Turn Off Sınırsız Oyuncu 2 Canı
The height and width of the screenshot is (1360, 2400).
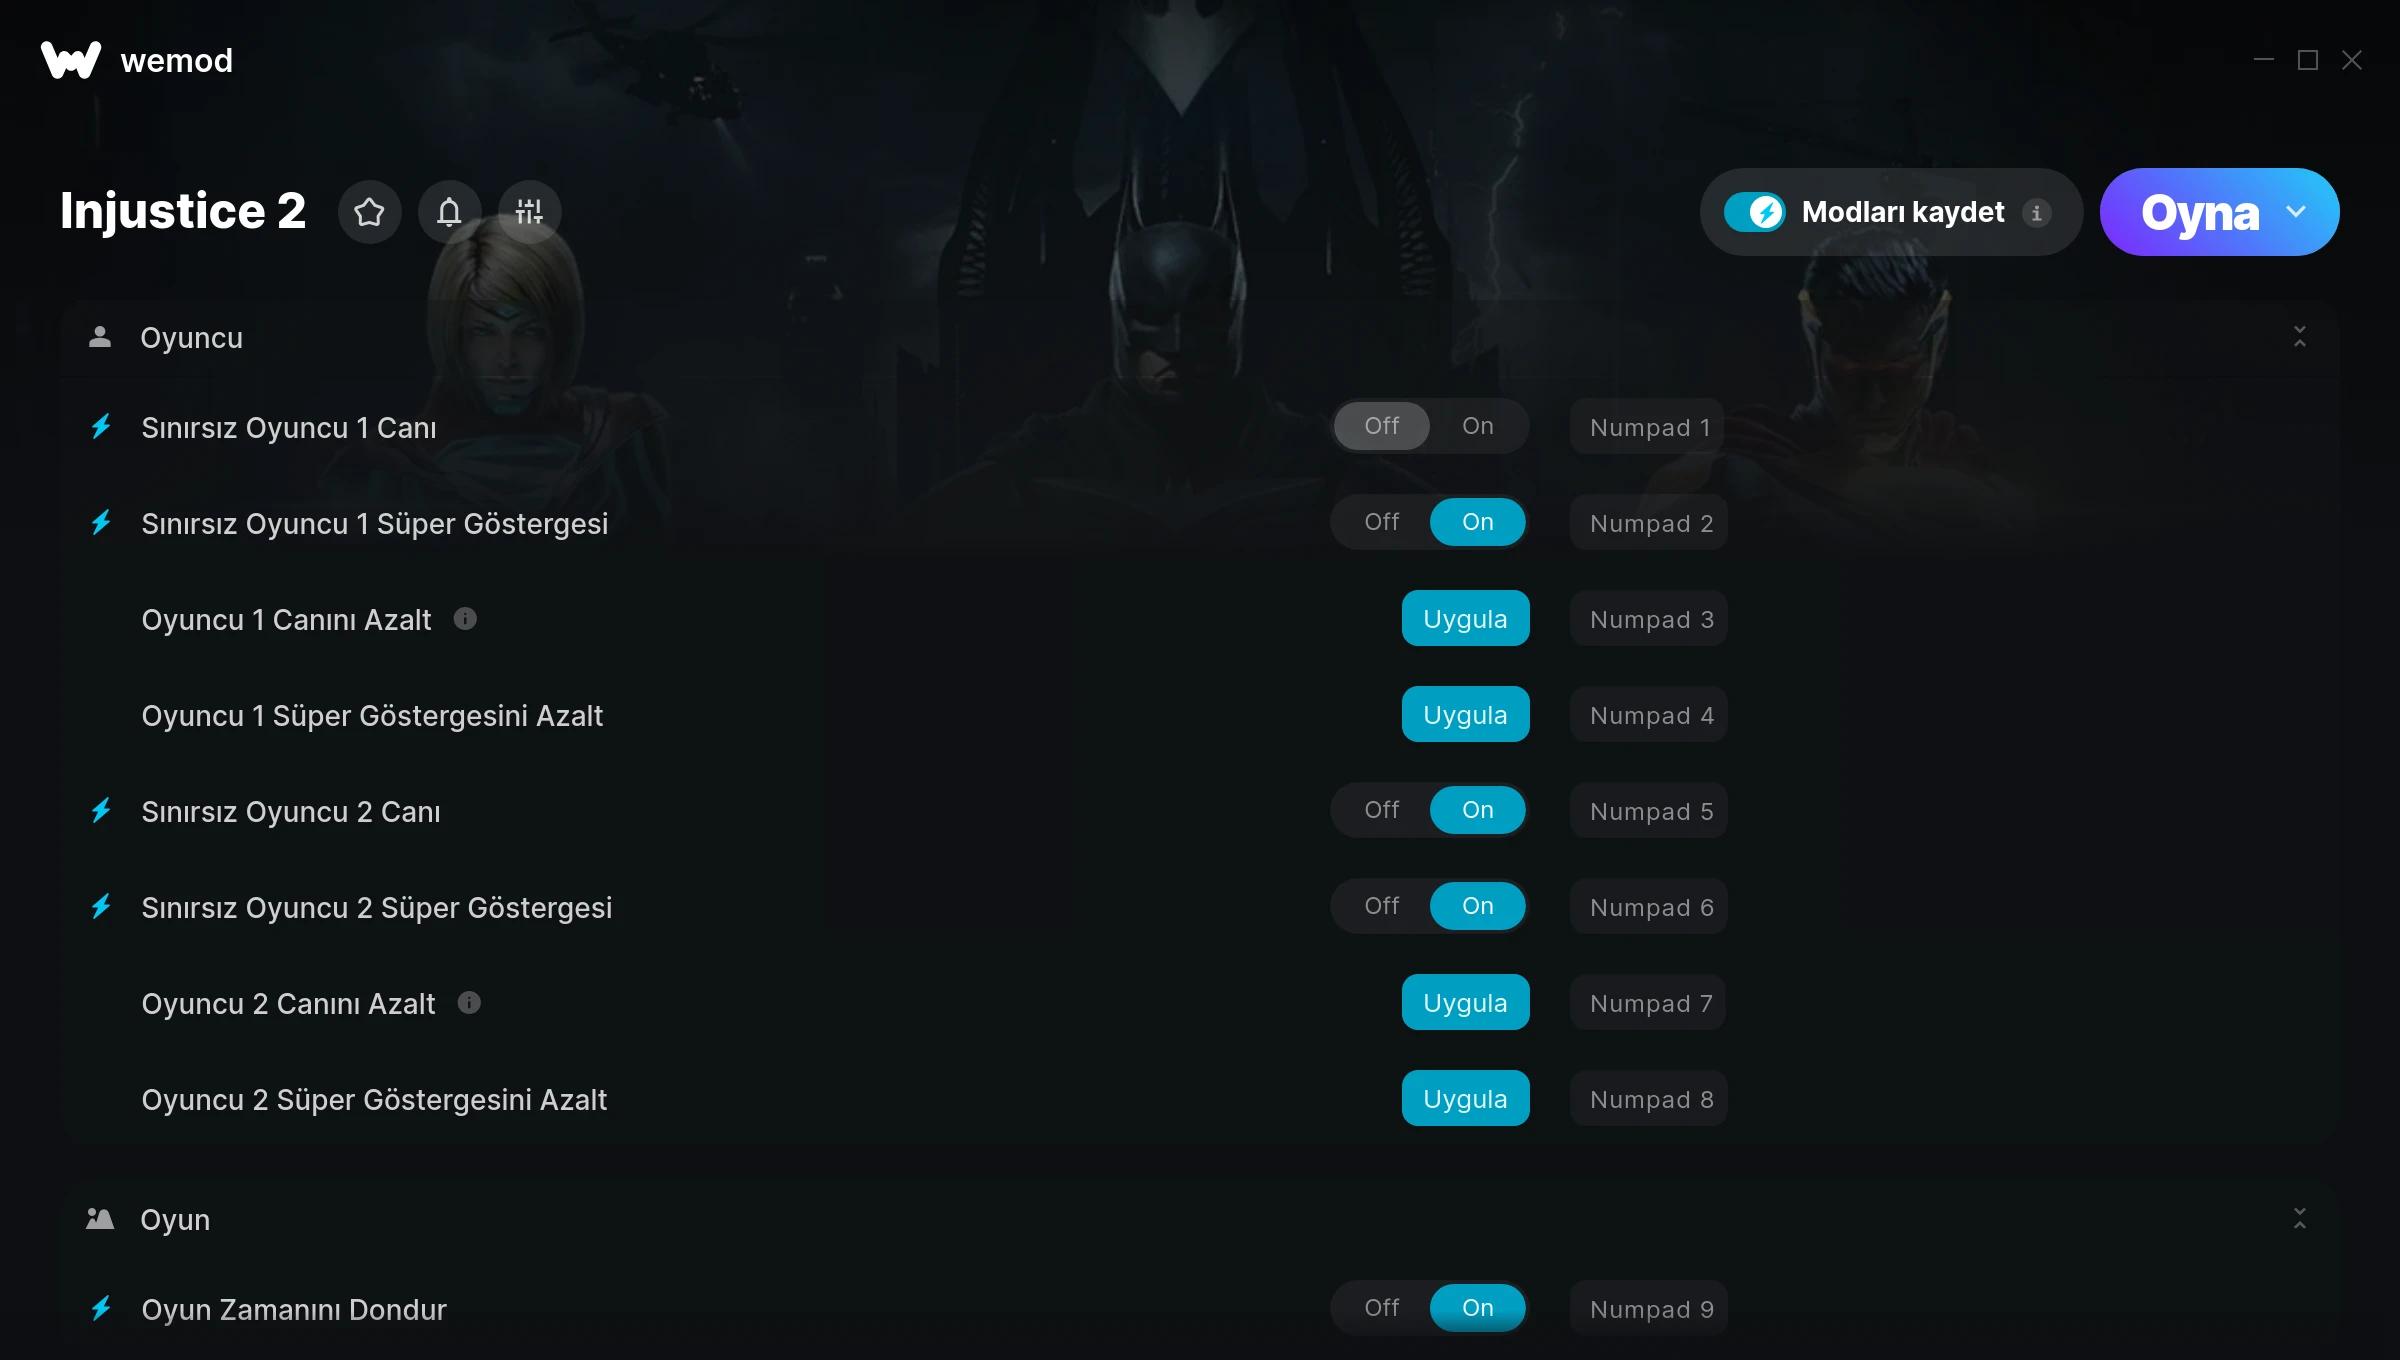(1382, 810)
